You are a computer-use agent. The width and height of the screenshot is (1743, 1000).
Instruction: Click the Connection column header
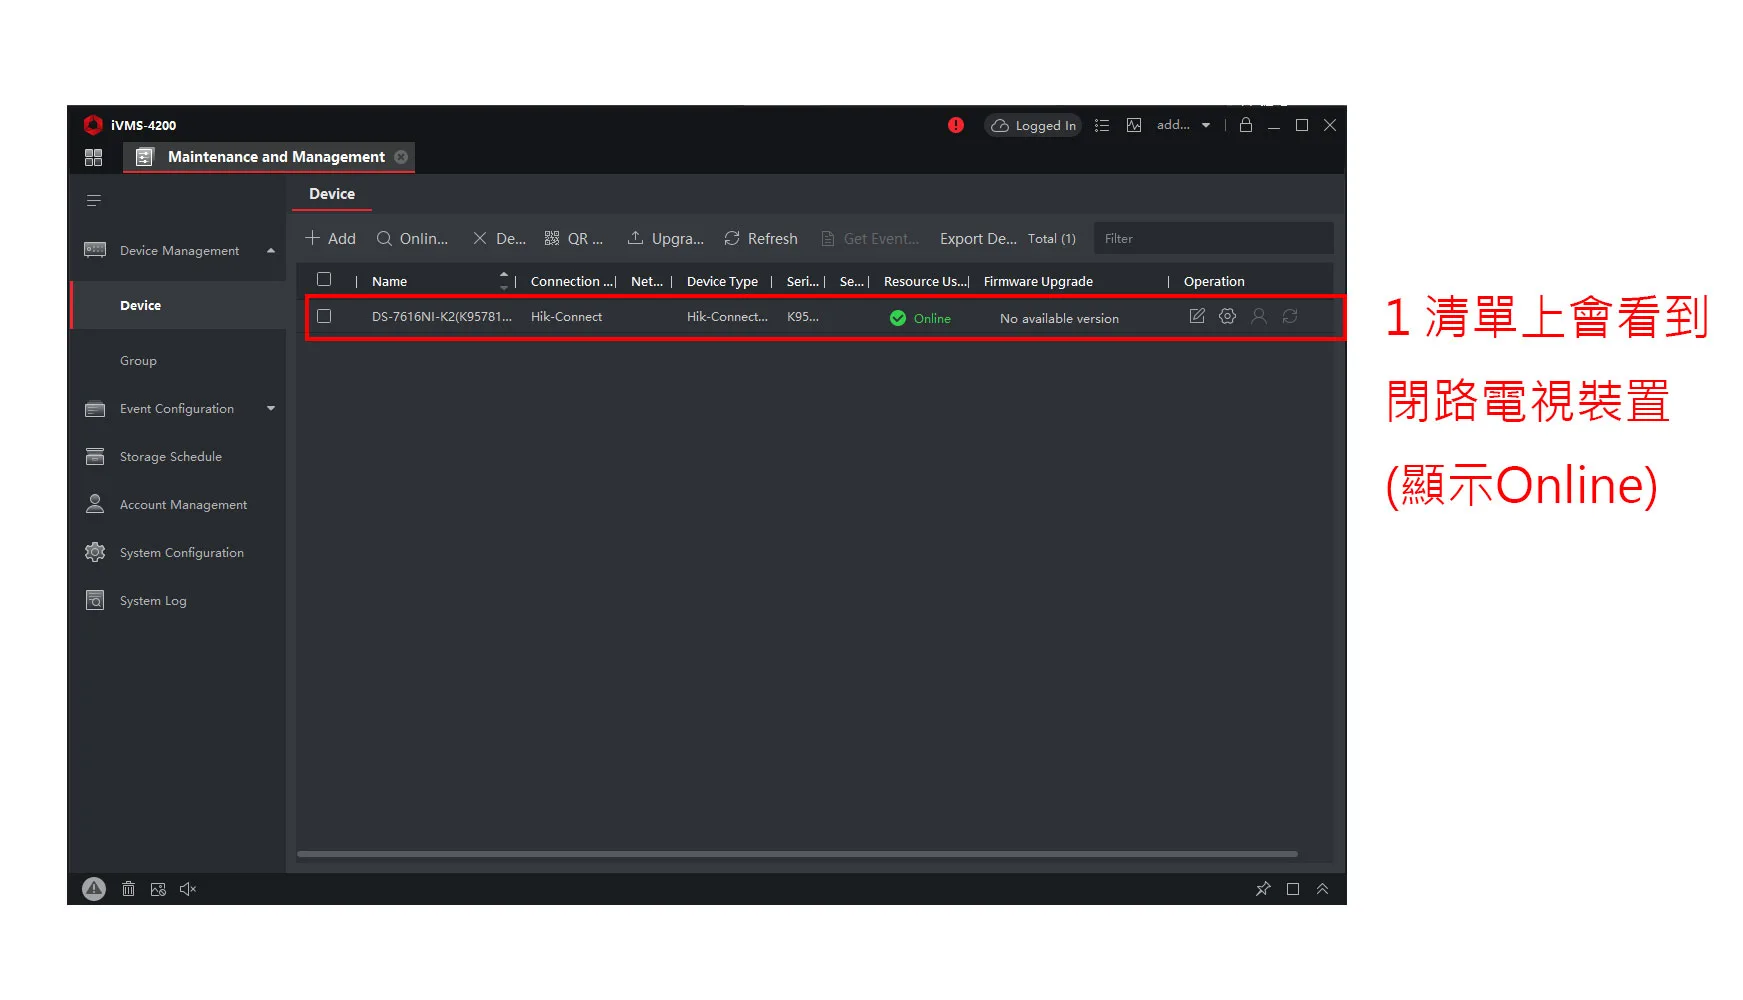(x=572, y=281)
